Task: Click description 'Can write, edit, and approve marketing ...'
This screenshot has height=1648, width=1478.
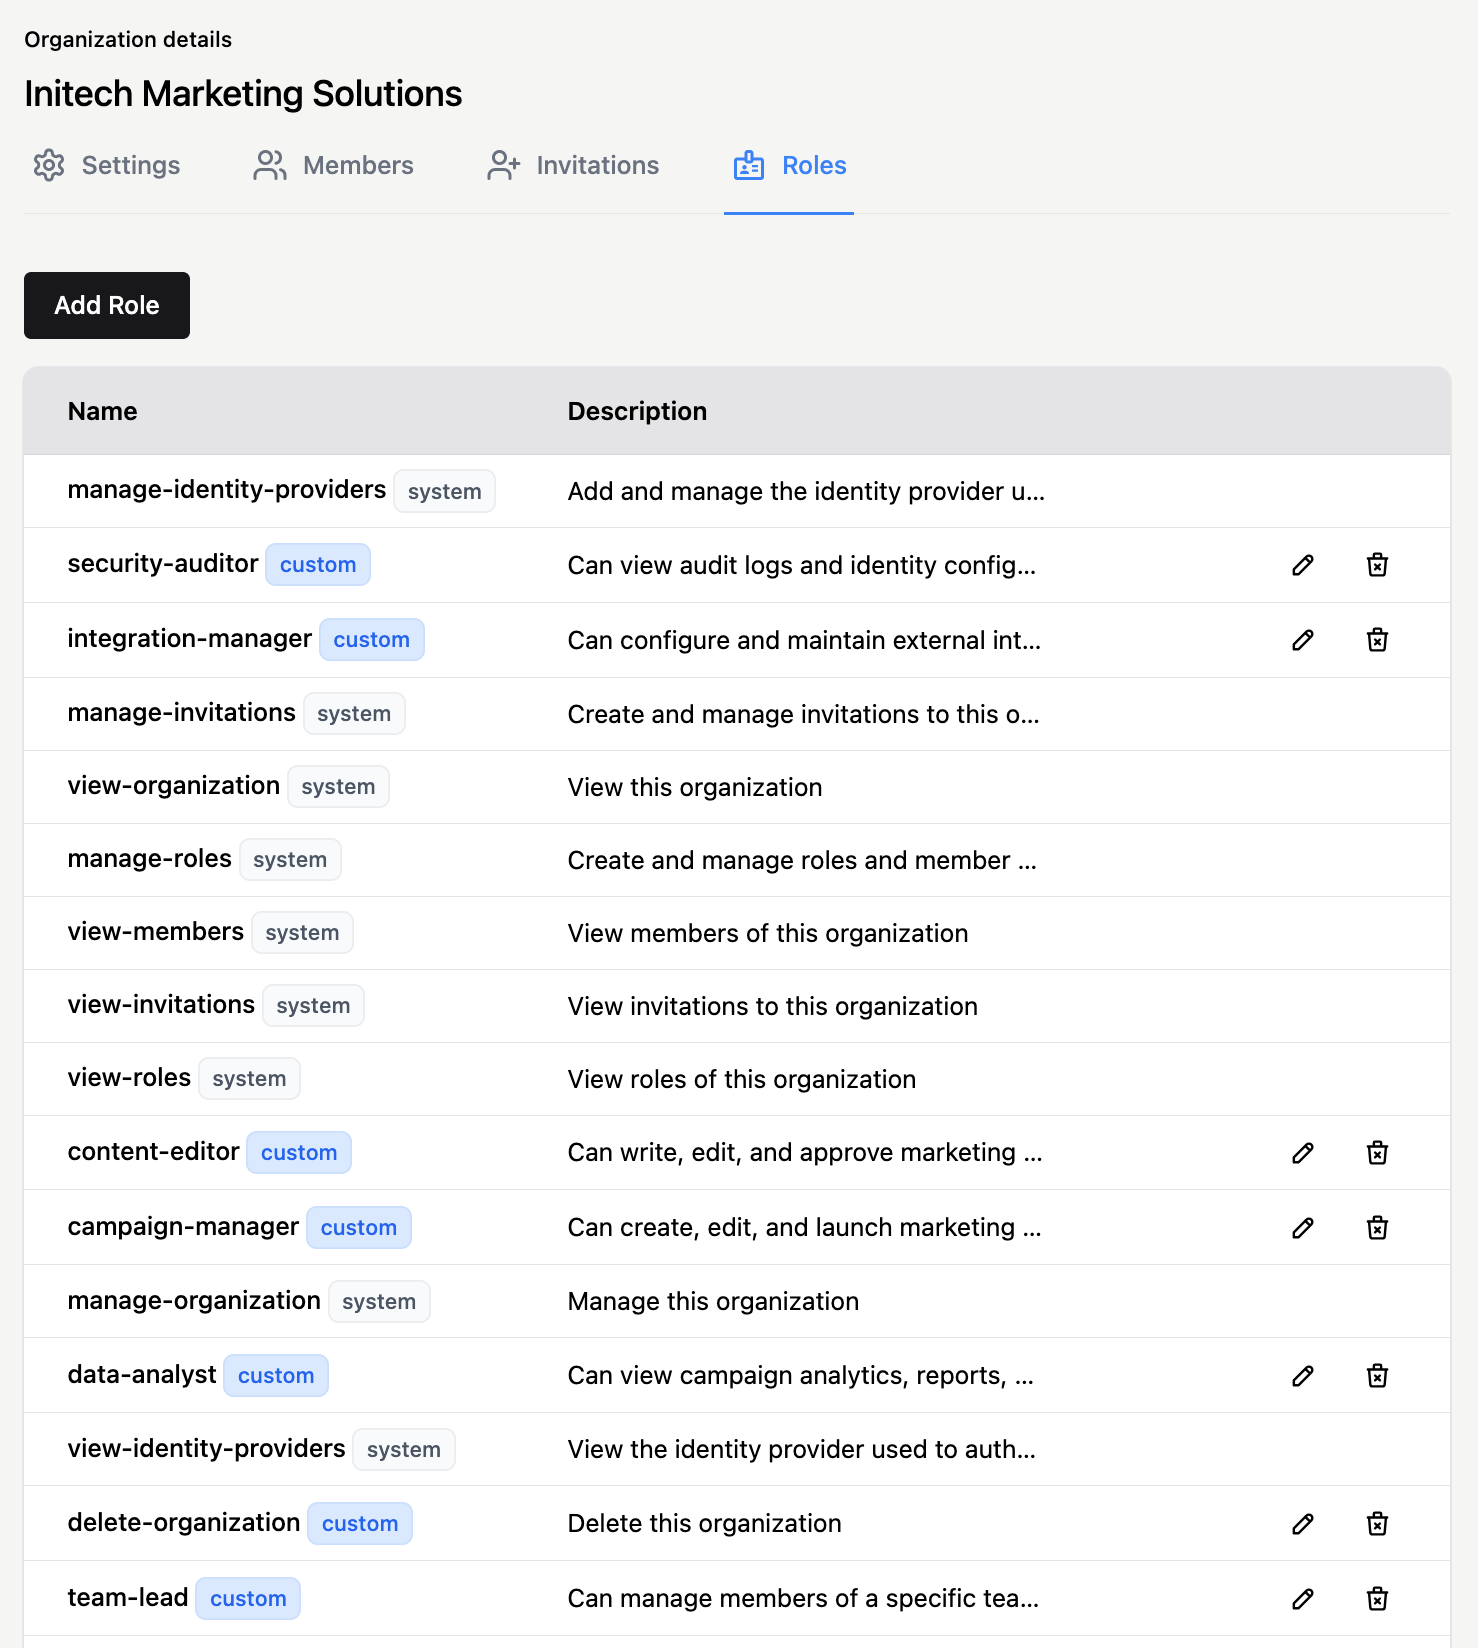Action: tap(805, 1153)
